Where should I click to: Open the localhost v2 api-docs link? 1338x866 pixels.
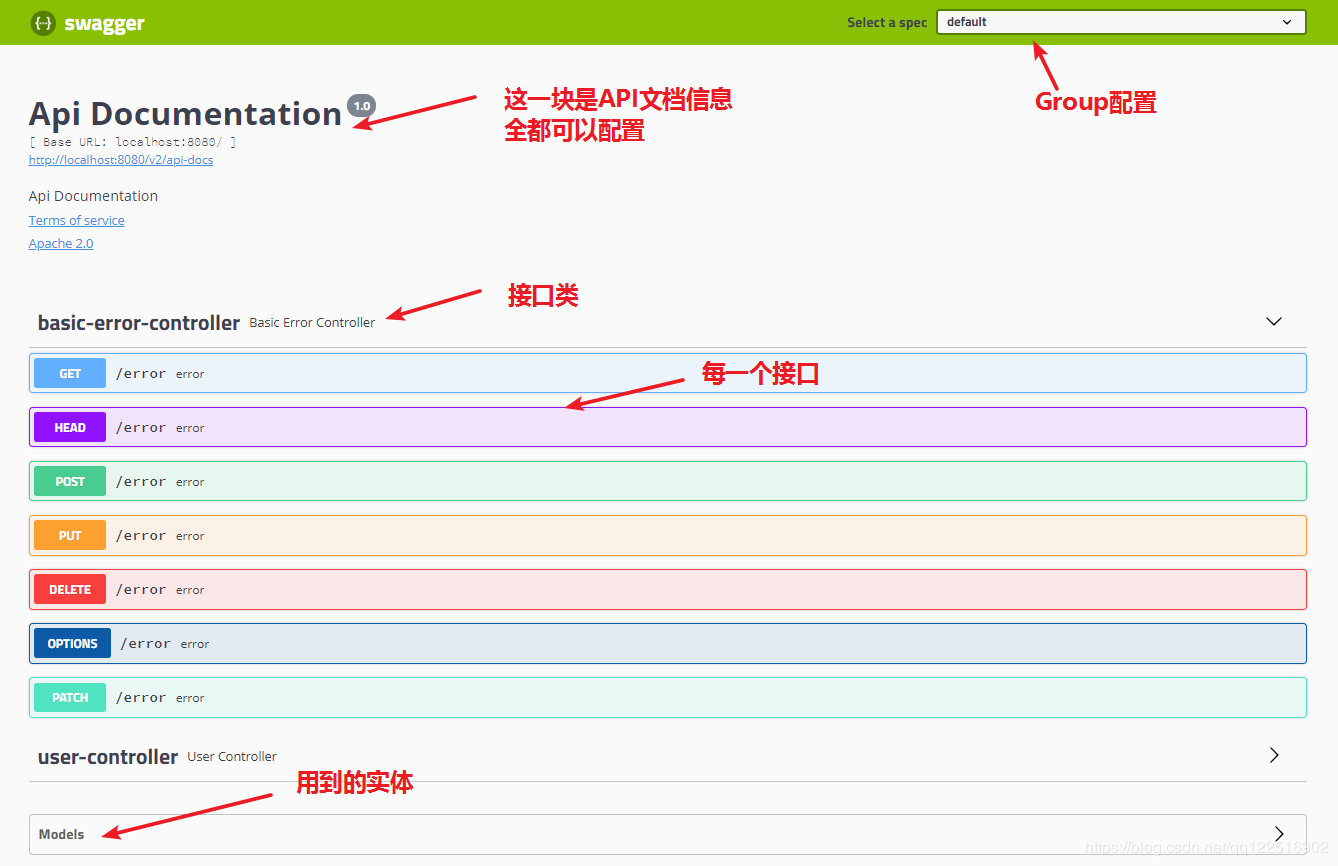(x=121, y=160)
